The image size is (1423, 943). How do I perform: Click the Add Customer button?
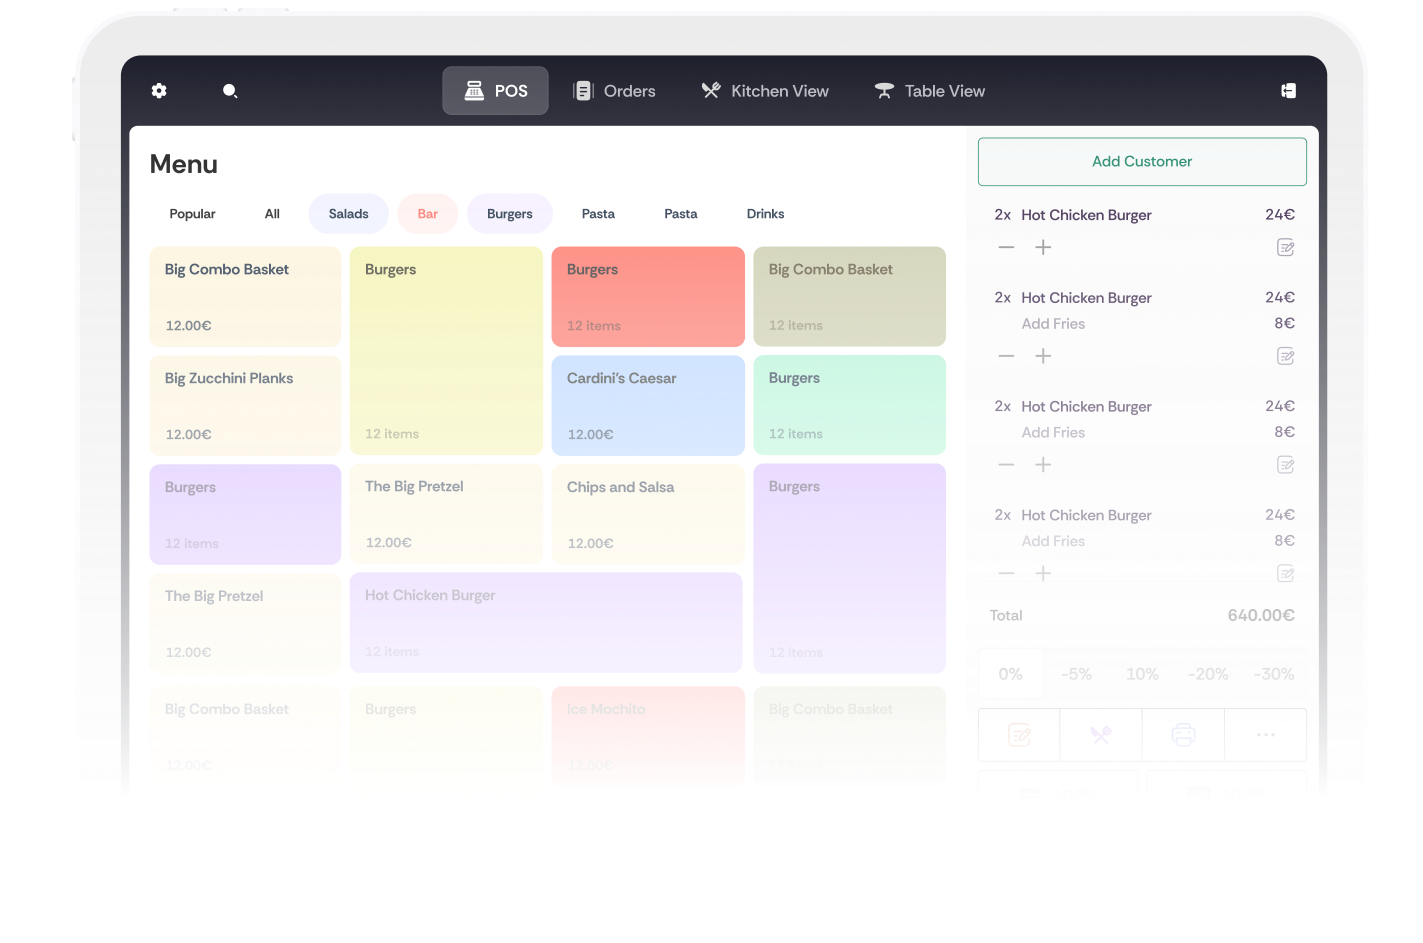coord(1142,162)
